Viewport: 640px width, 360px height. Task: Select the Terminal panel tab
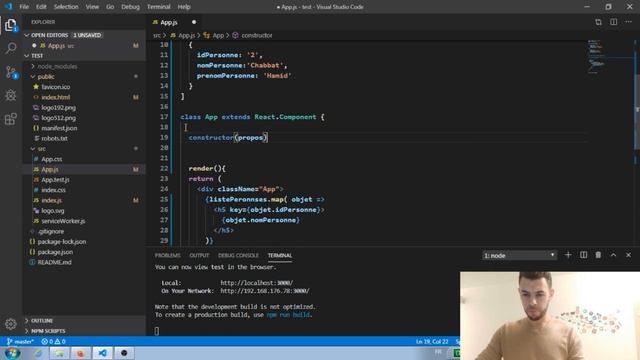pos(280,256)
